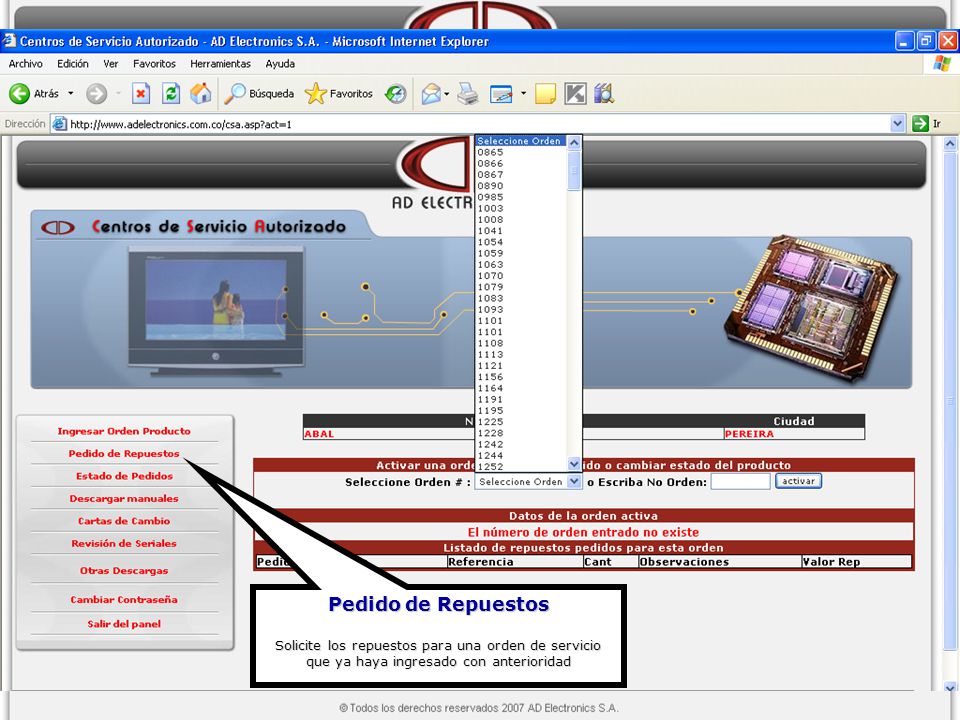Screen dimensions: 960x720
Task: Open edit icon dropdown arrow
Action: [523, 94]
